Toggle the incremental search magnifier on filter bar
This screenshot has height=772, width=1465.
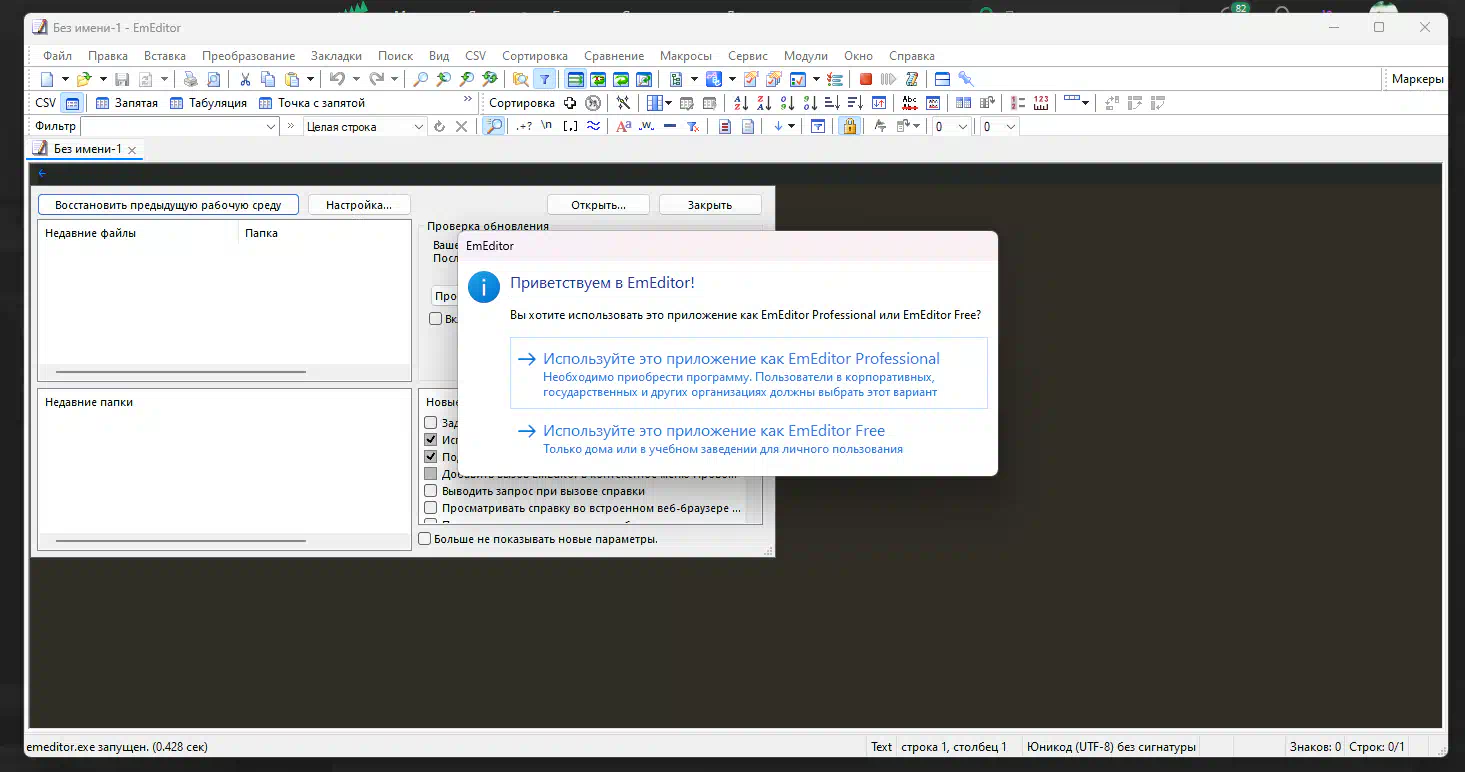pyautogui.click(x=494, y=127)
